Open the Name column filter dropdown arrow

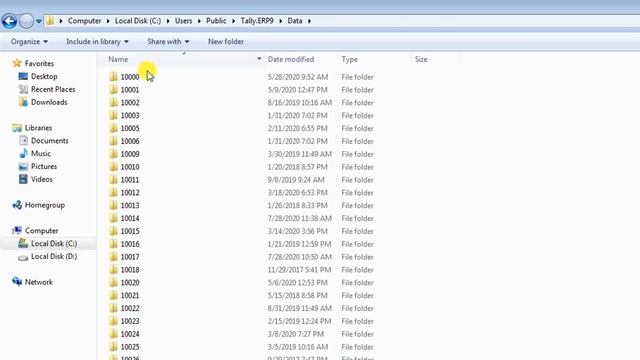(259, 60)
